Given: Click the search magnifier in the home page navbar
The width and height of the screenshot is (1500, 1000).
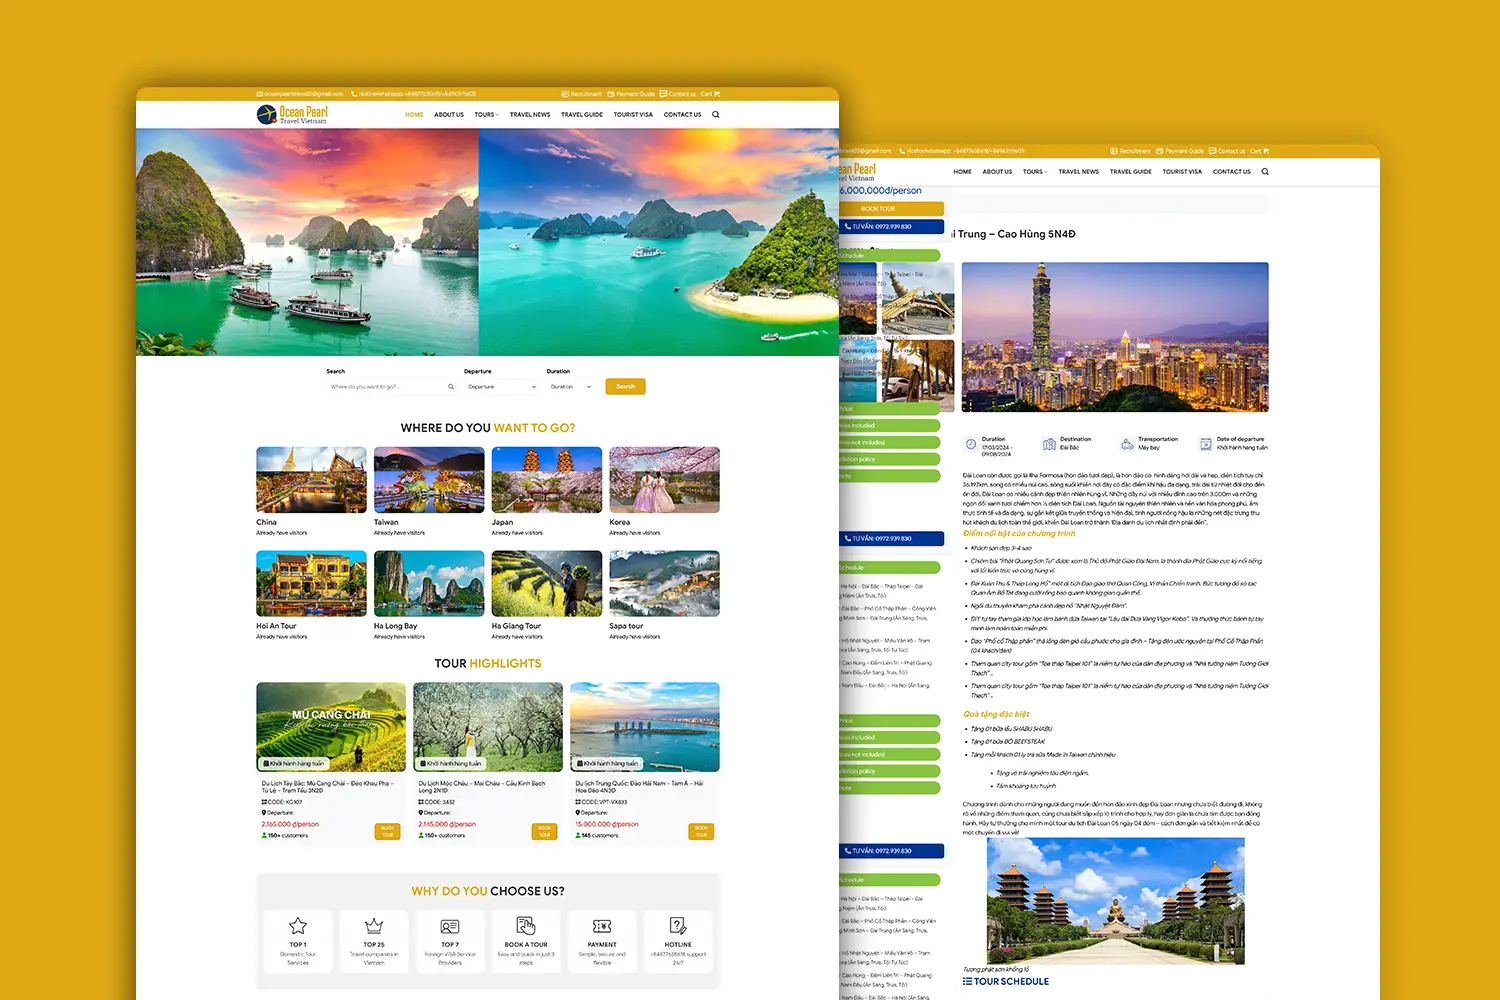Looking at the screenshot, I should tap(716, 115).
